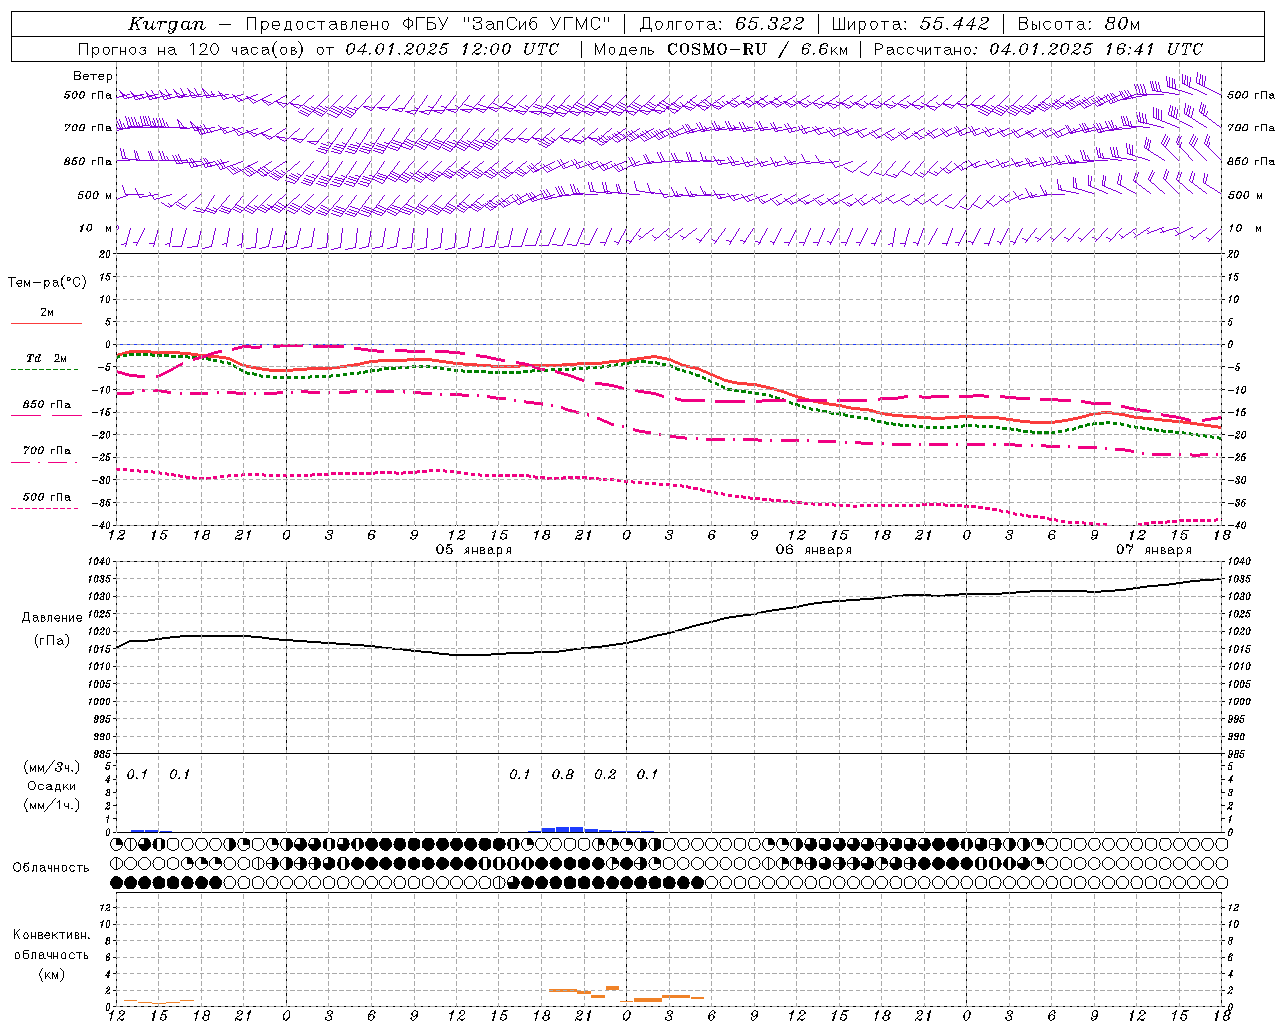Click the 'Облачность' cloud cover label

(x=51, y=868)
